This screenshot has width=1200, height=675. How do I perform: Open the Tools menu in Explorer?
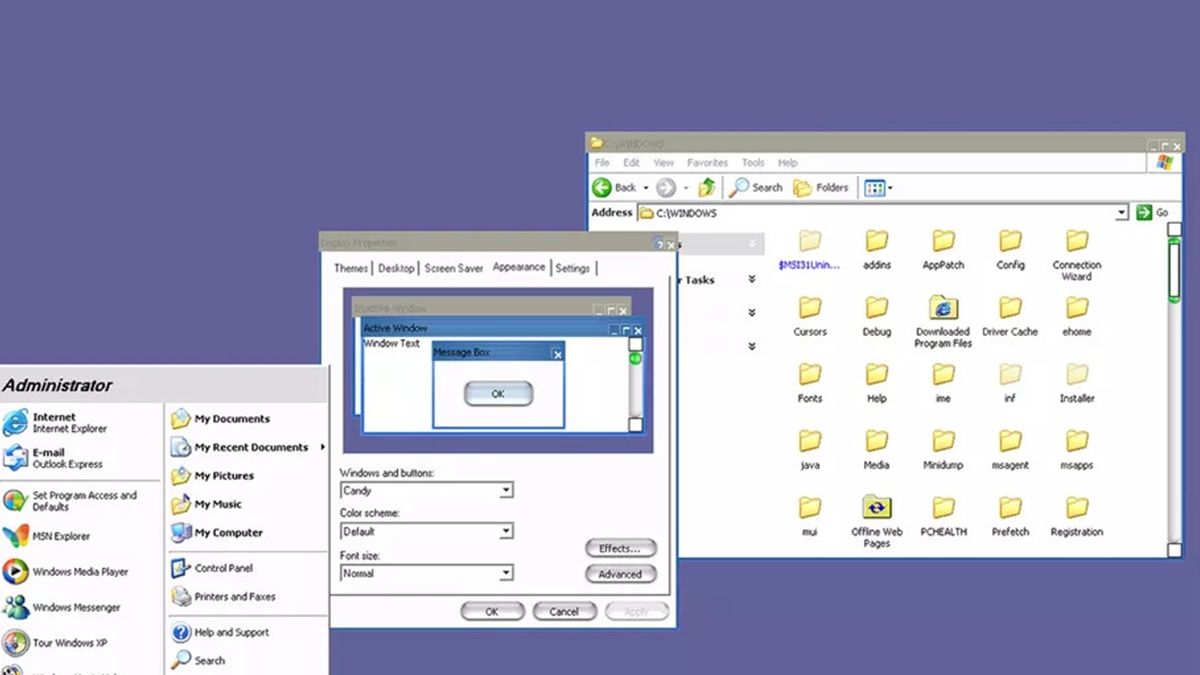pyautogui.click(x=753, y=162)
